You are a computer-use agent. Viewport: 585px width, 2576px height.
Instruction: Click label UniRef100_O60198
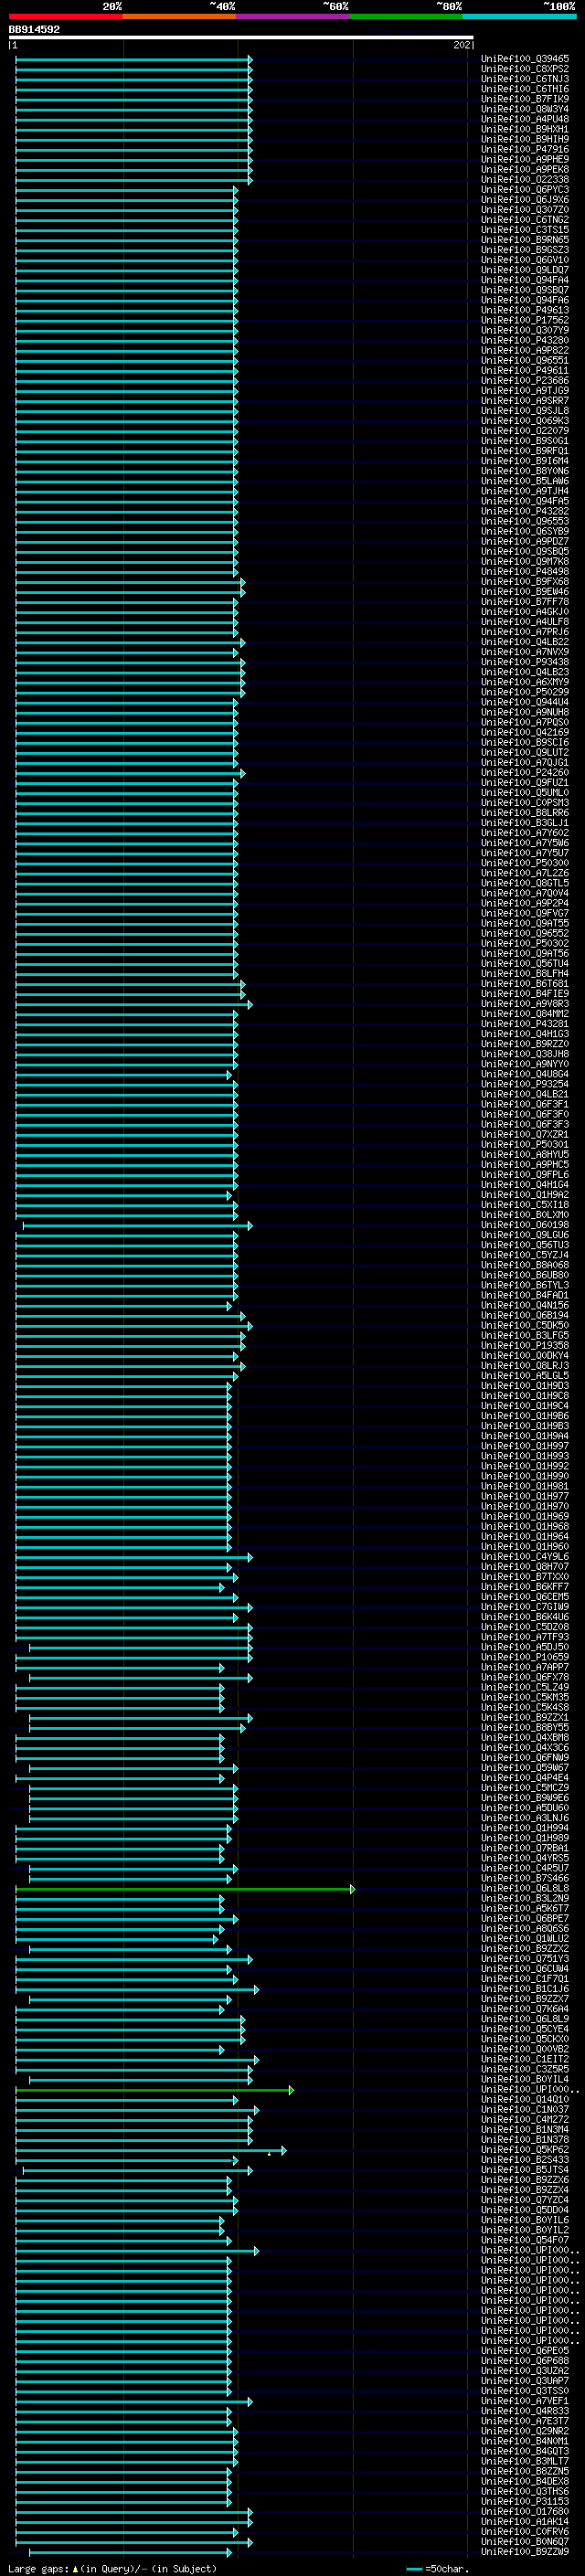coord(525,1225)
